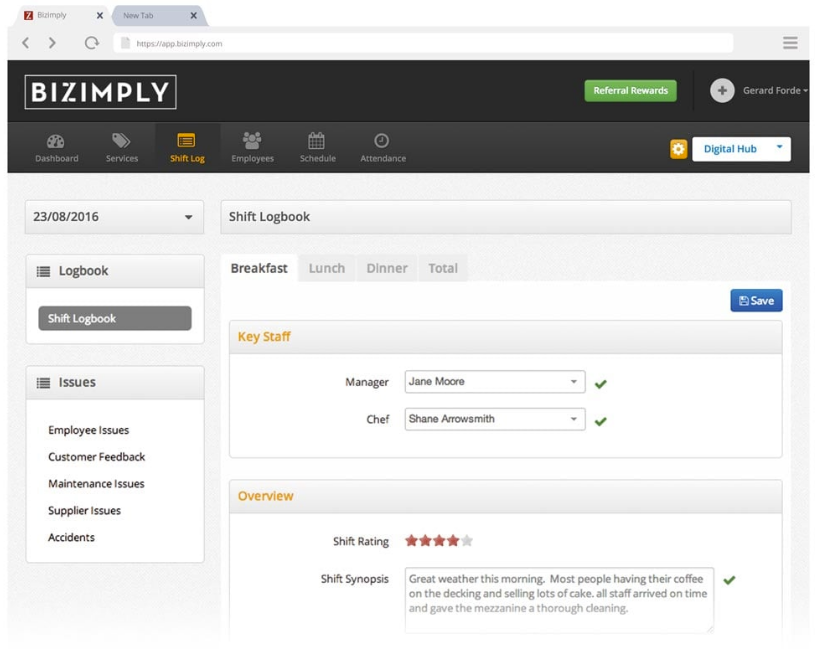
Task: Set the fifth star in Shift Rating
Action: [x=465, y=540]
